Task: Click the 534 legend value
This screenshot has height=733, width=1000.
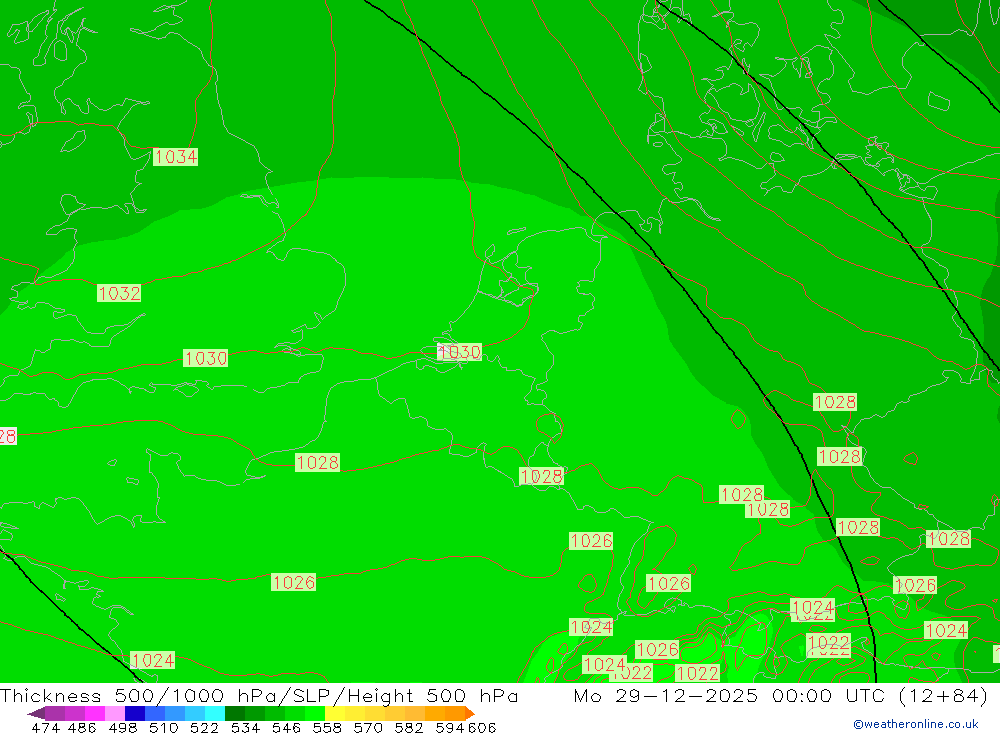Action: tap(245, 727)
